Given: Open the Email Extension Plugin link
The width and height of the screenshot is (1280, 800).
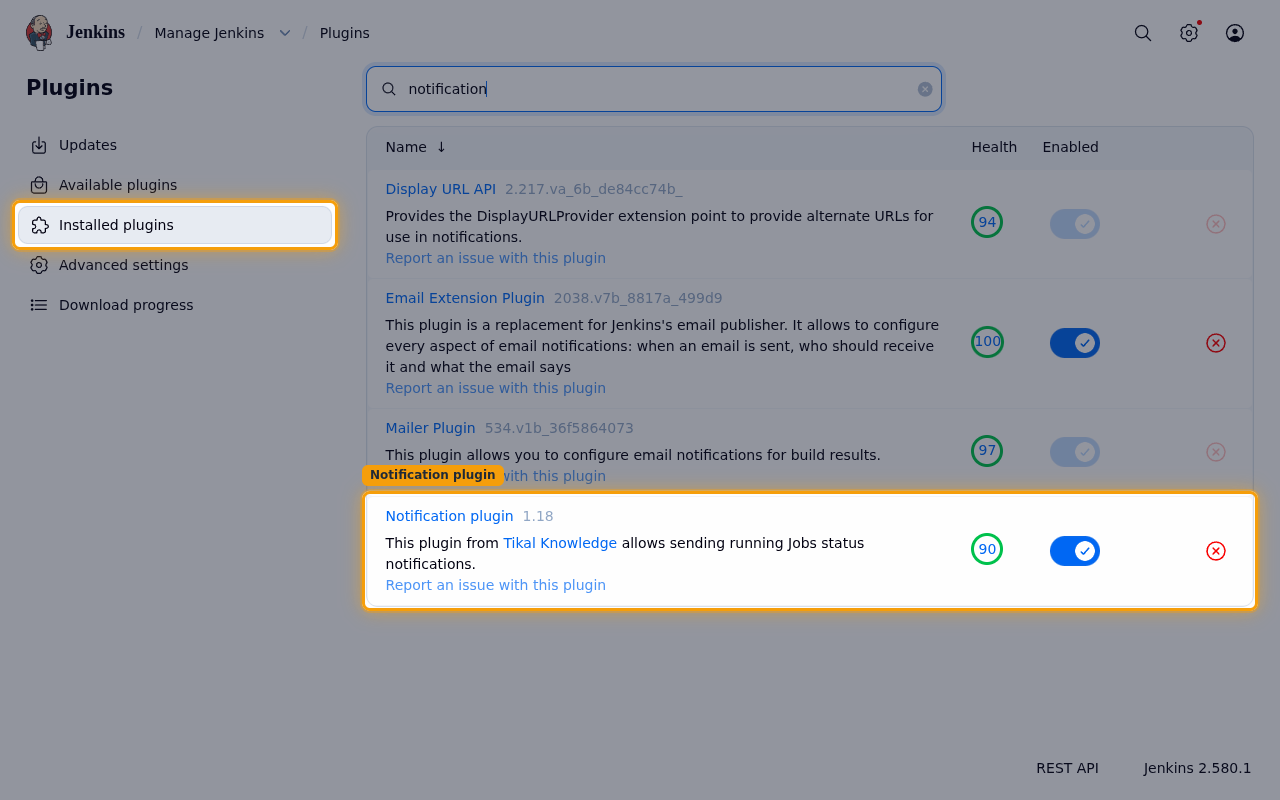Looking at the screenshot, I should coord(465,298).
